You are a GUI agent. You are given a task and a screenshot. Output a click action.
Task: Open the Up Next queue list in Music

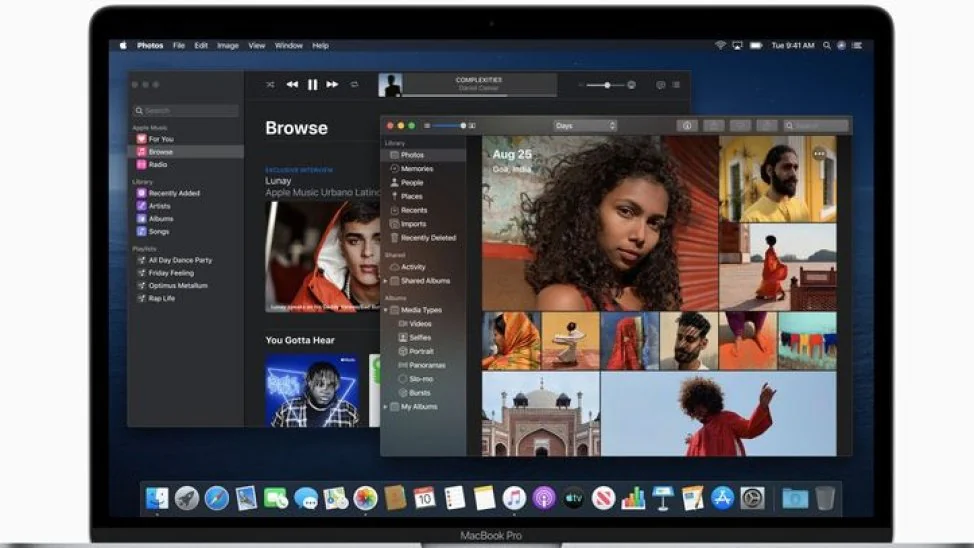(676, 85)
